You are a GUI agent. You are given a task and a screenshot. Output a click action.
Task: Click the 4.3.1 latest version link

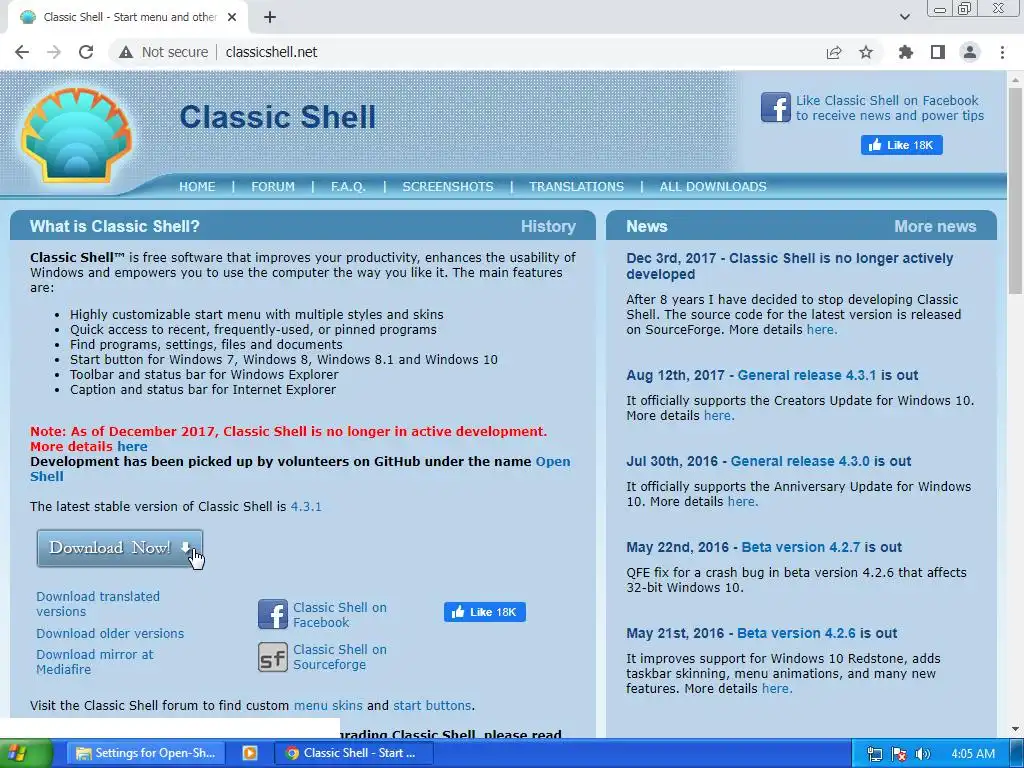(x=306, y=507)
